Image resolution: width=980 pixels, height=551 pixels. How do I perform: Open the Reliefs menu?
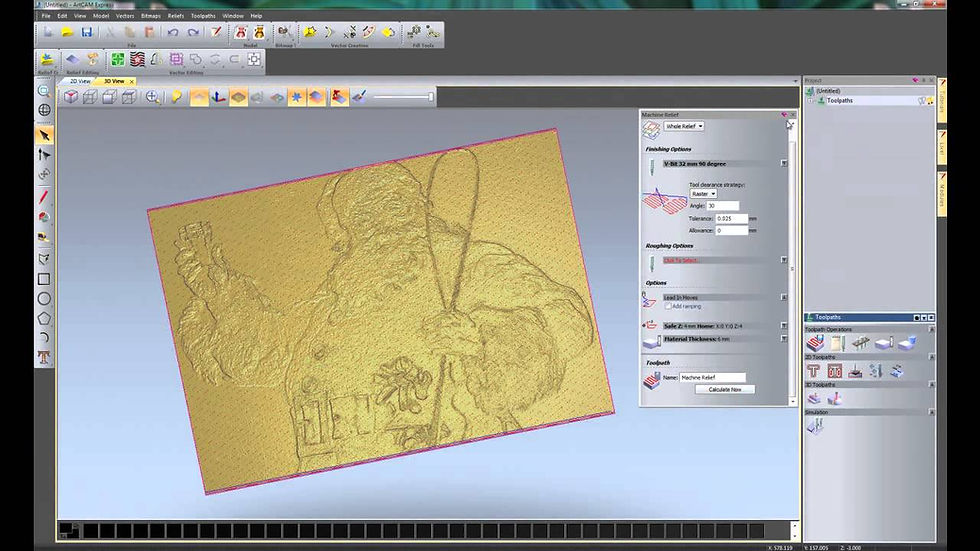click(176, 16)
